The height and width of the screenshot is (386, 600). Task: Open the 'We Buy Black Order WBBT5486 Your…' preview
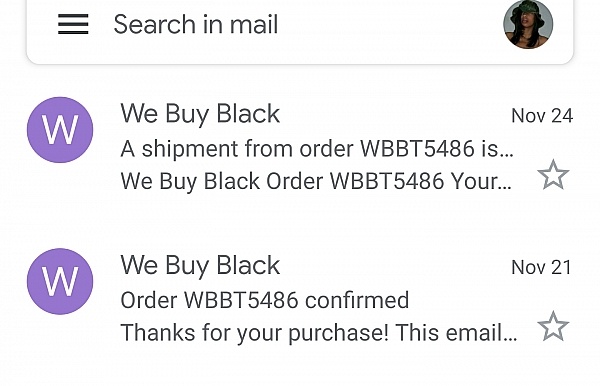click(316, 181)
